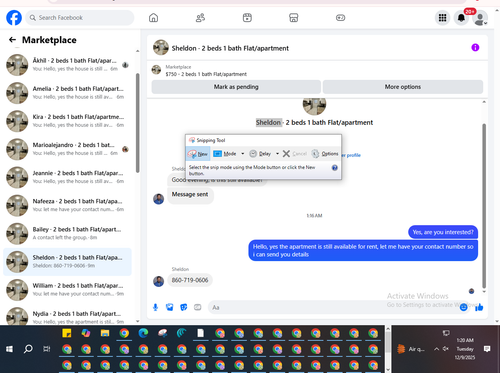Open the Snipping Tool taskbar icon

click(163, 333)
